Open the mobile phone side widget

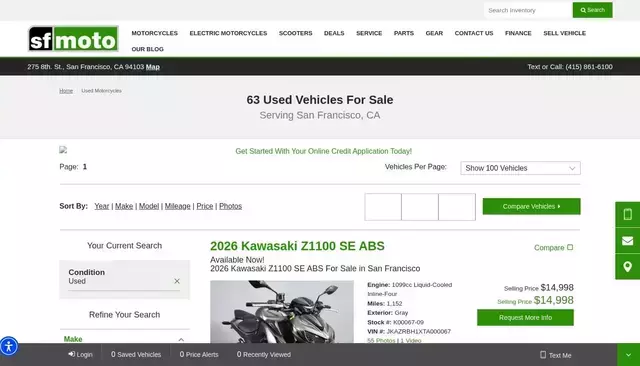click(x=627, y=214)
